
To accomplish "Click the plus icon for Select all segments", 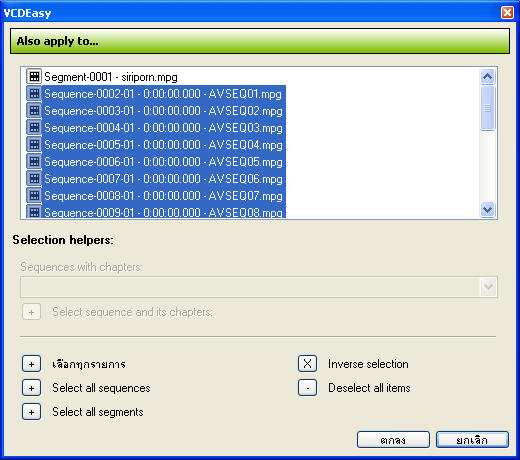I will 31,412.
